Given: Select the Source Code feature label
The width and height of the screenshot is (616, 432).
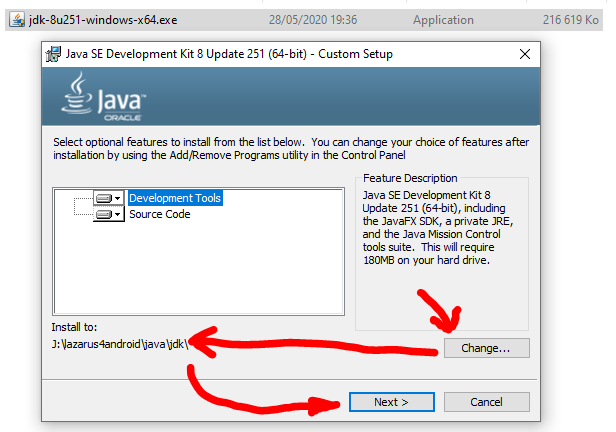Looking at the screenshot, I should pyautogui.click(x=159, y=214).
